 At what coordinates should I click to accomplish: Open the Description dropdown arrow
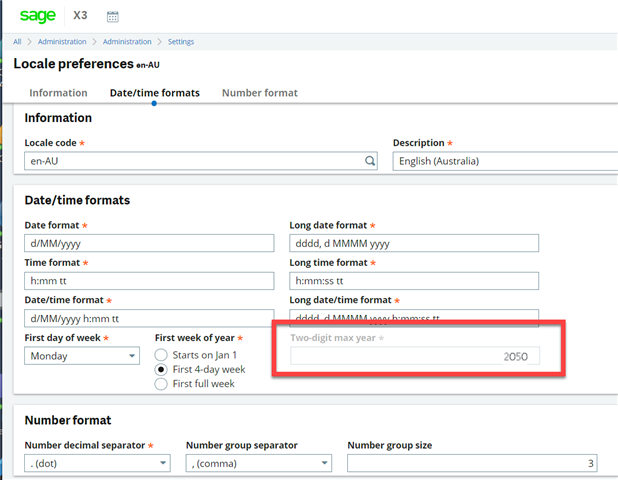[x=610, y=161]
